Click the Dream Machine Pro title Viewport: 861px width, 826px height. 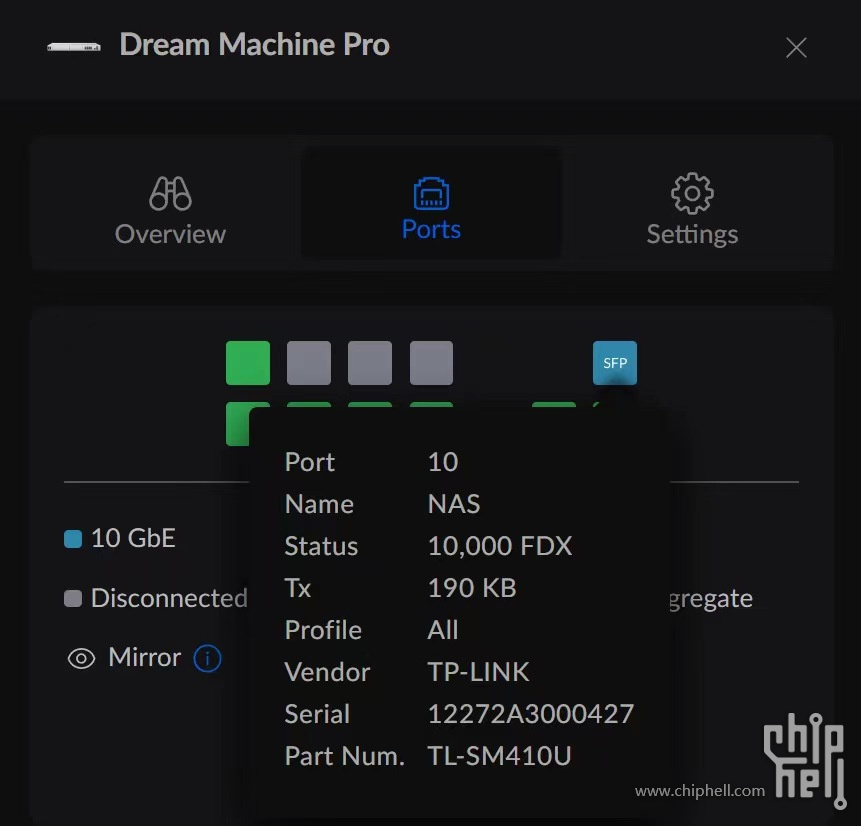[x=254, y=44]
